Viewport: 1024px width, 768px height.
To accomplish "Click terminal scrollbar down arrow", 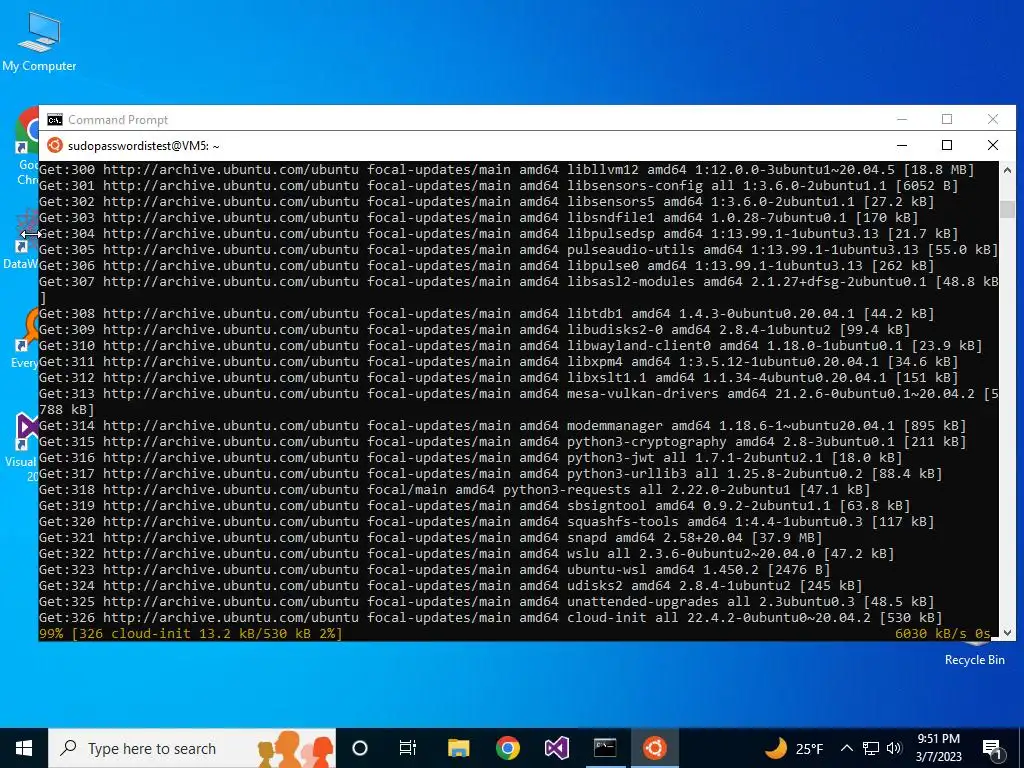I will (1007, 632).
